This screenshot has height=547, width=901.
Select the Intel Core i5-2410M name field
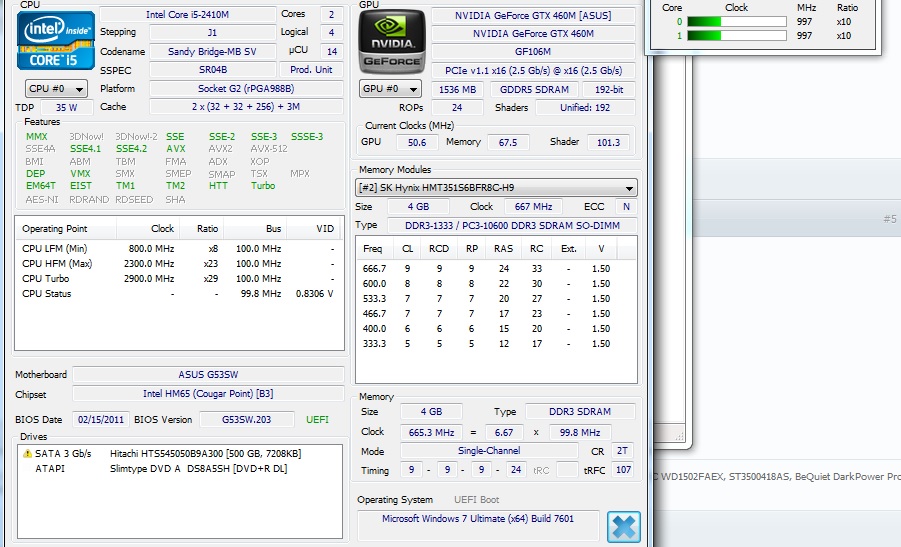[x=187, y=14]
